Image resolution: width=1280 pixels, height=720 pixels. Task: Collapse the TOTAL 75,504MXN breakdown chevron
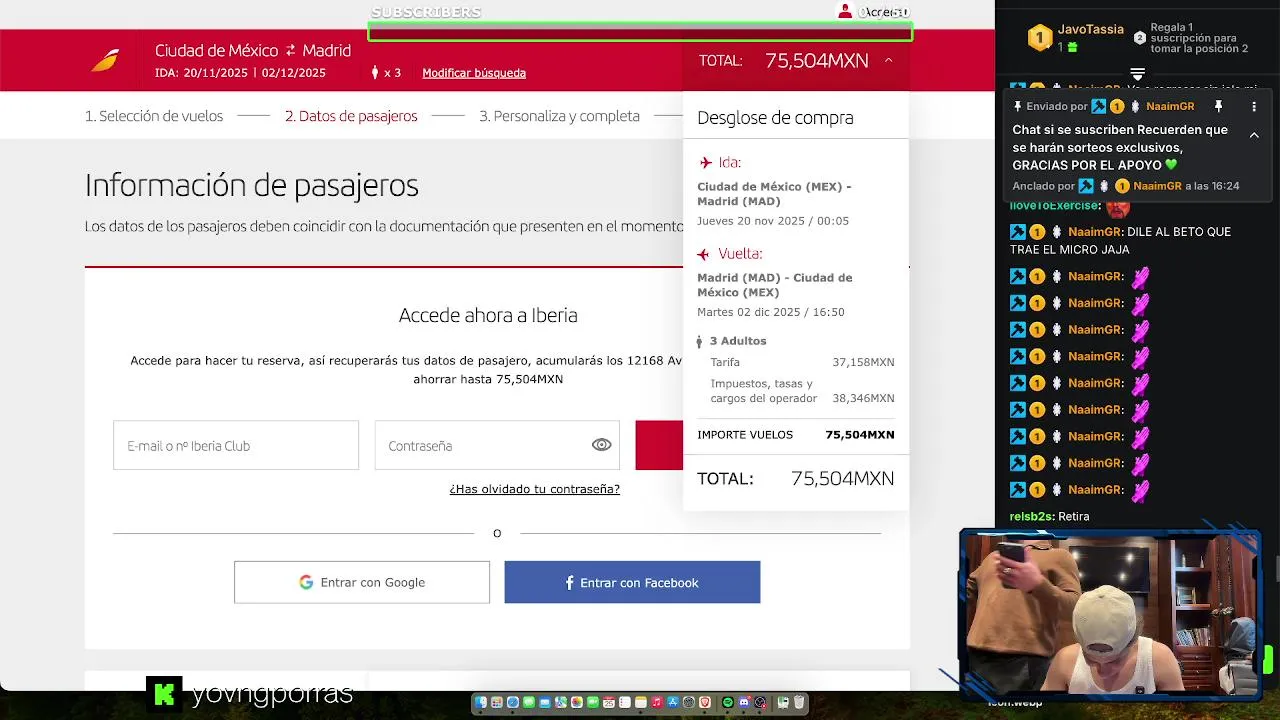(888, 61)
